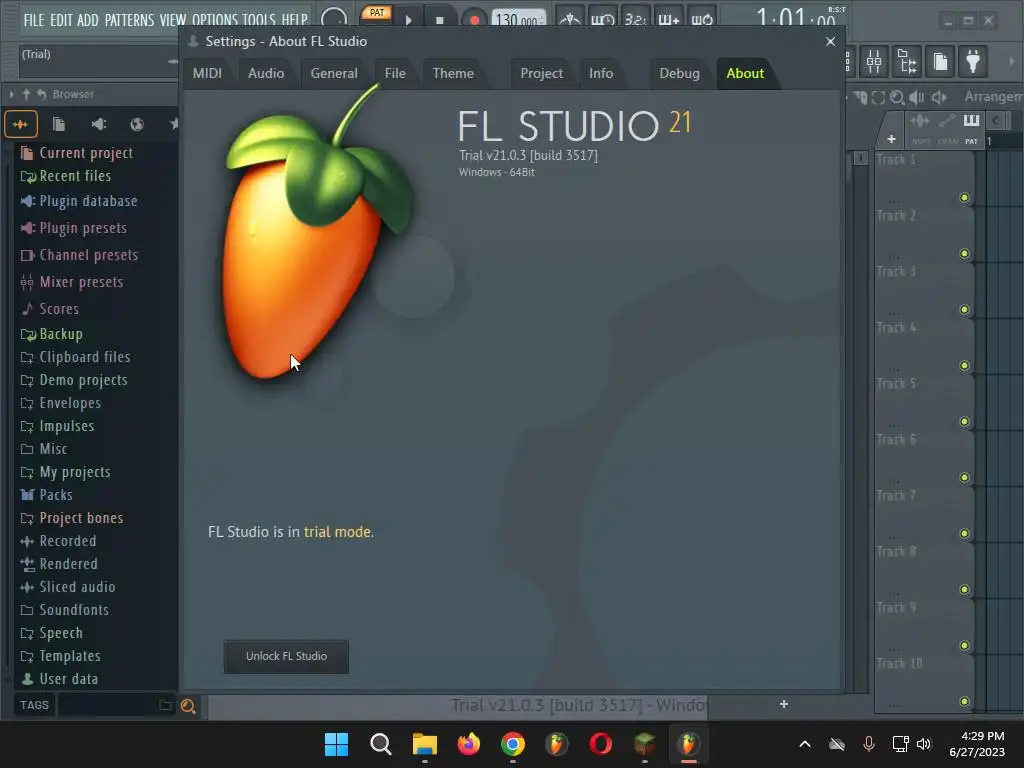
Task: Select the Browser plugins speaker tab icon
Action: (x=99, y=124)
